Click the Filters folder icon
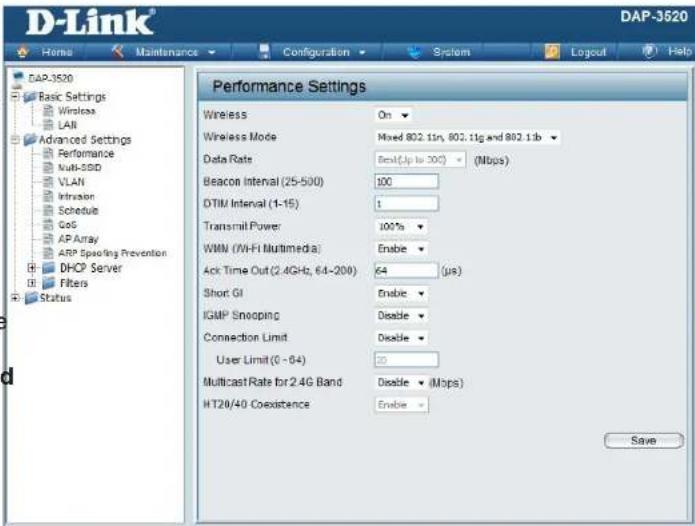 coord(48,283)
